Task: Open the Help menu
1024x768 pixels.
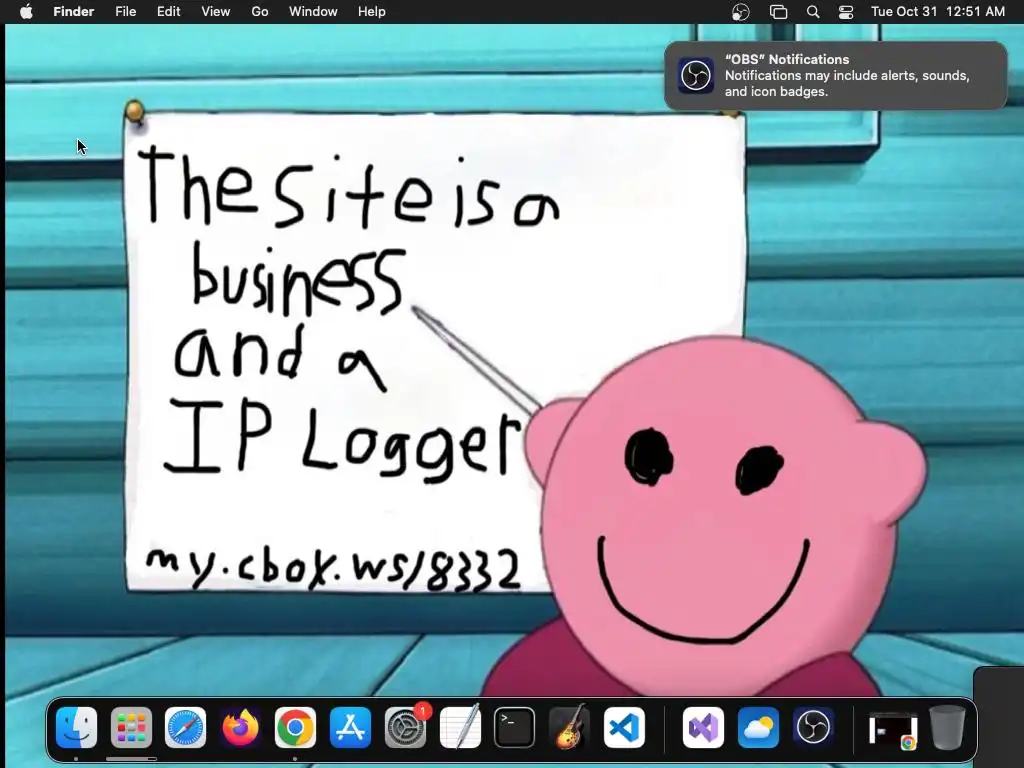Action: click(x=372, y=12)
